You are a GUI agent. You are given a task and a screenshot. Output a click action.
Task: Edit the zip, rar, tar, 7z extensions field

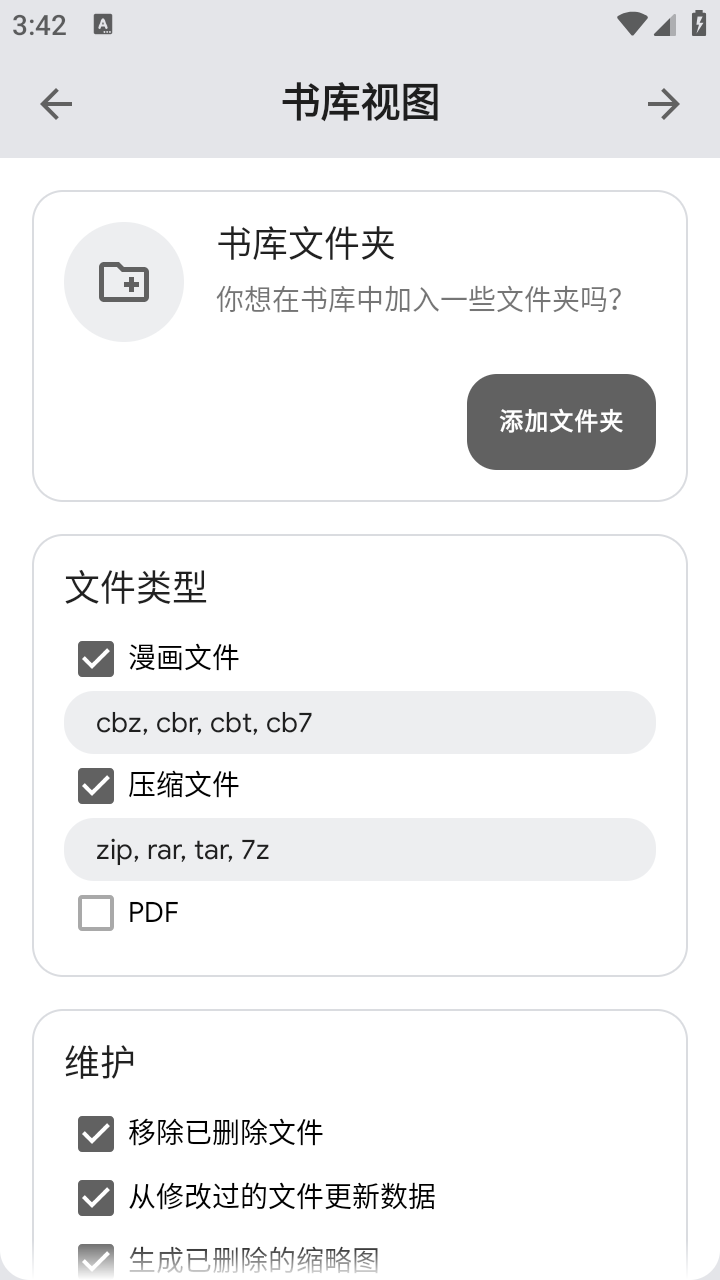tap(360, 850)
